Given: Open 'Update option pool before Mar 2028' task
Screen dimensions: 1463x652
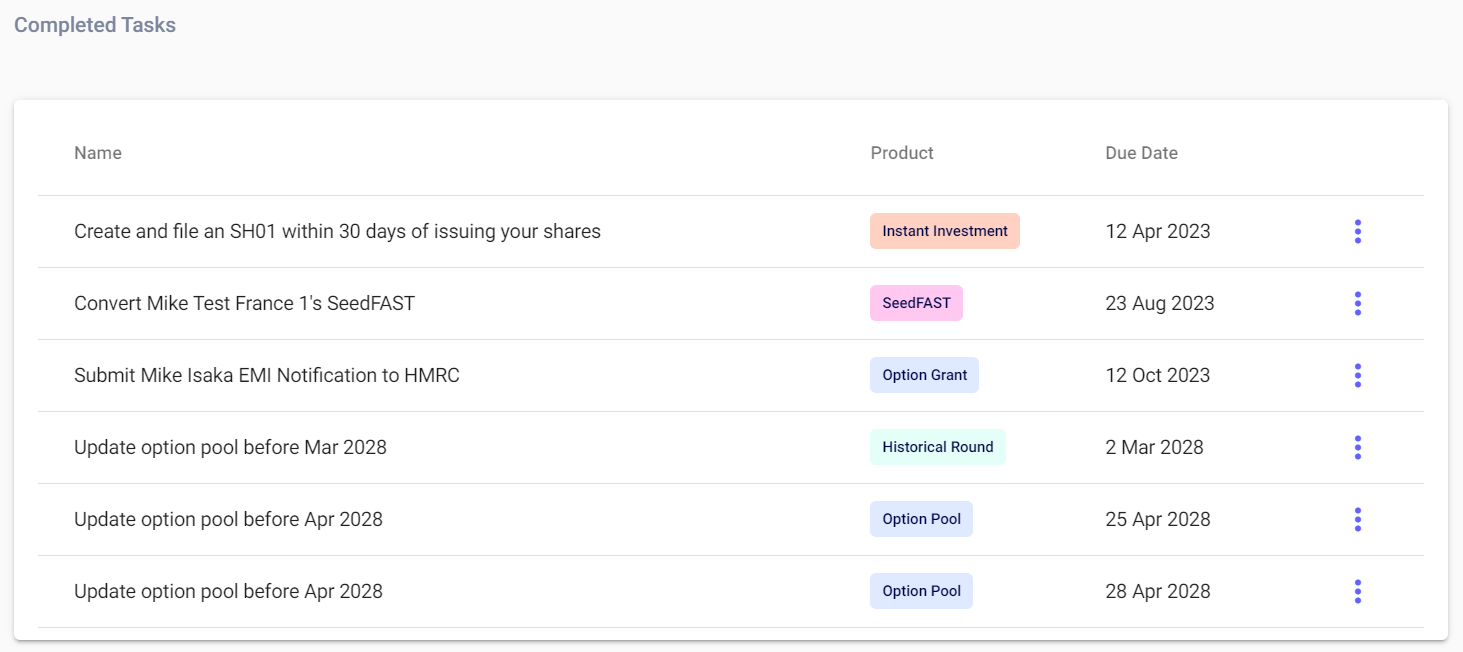Looking at the screenshot, I should pyautogui.click(x=230, y=447).
